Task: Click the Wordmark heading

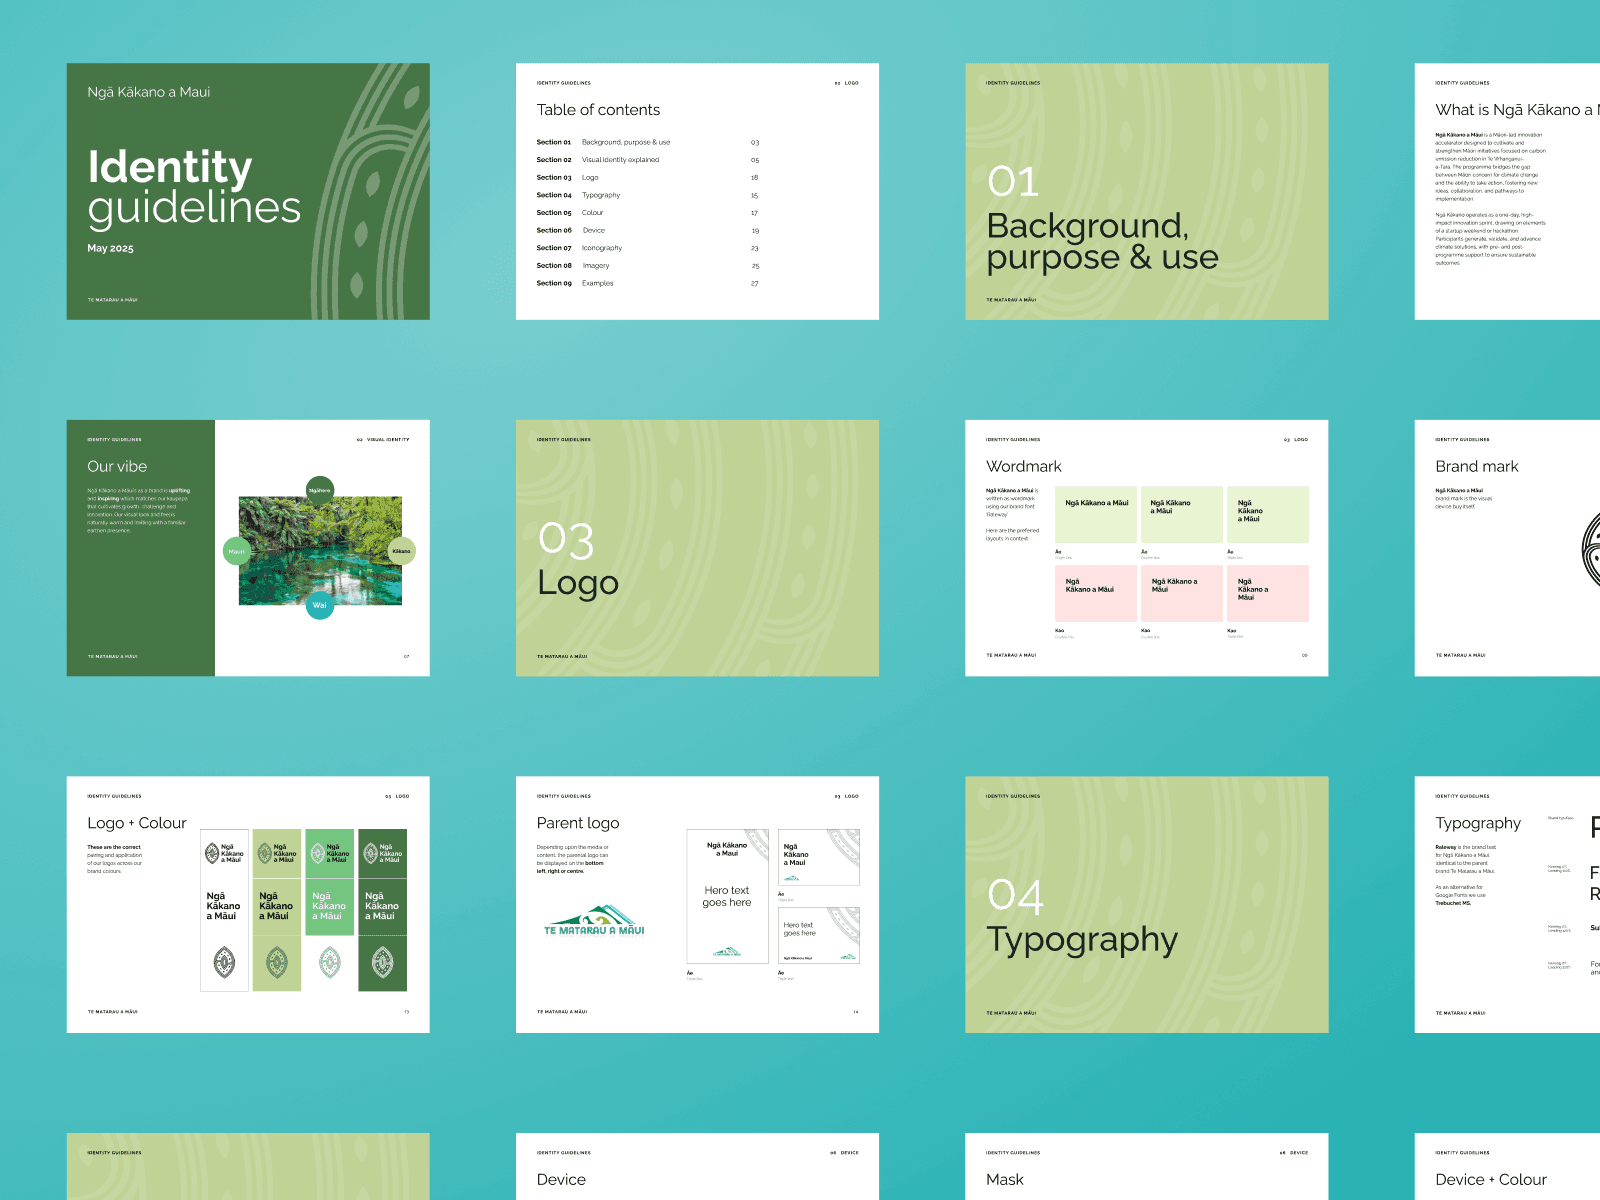Action: (x=1024, y=466)
